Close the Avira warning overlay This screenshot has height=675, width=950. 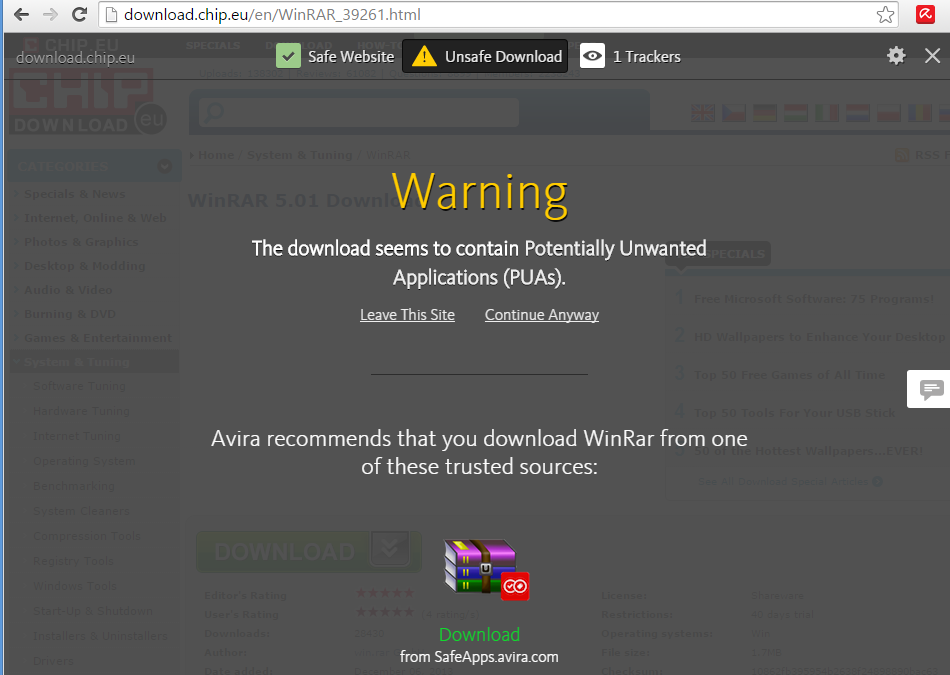click(x=932, y=56)
